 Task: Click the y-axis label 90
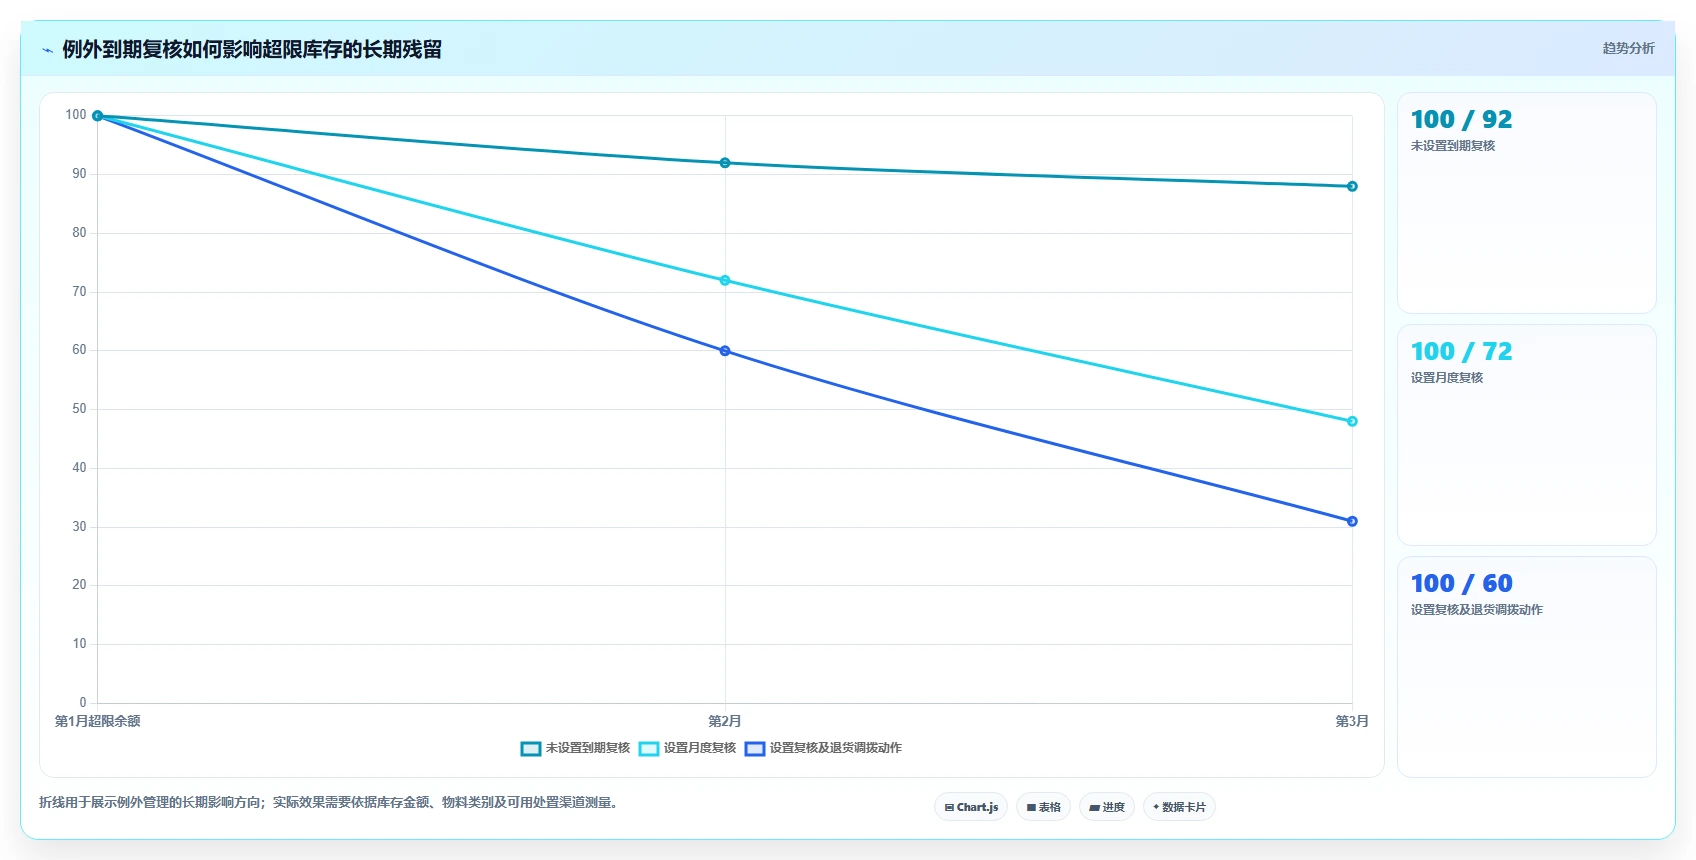(x=79, y=174)
